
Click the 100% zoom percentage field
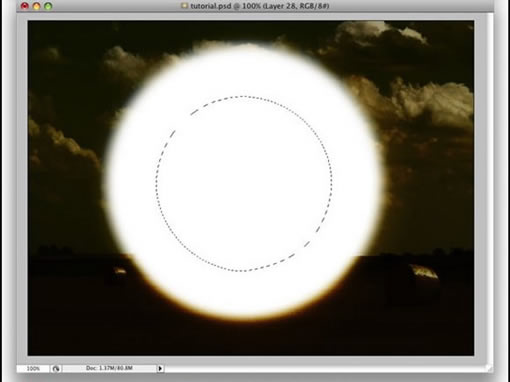point(33,368)
